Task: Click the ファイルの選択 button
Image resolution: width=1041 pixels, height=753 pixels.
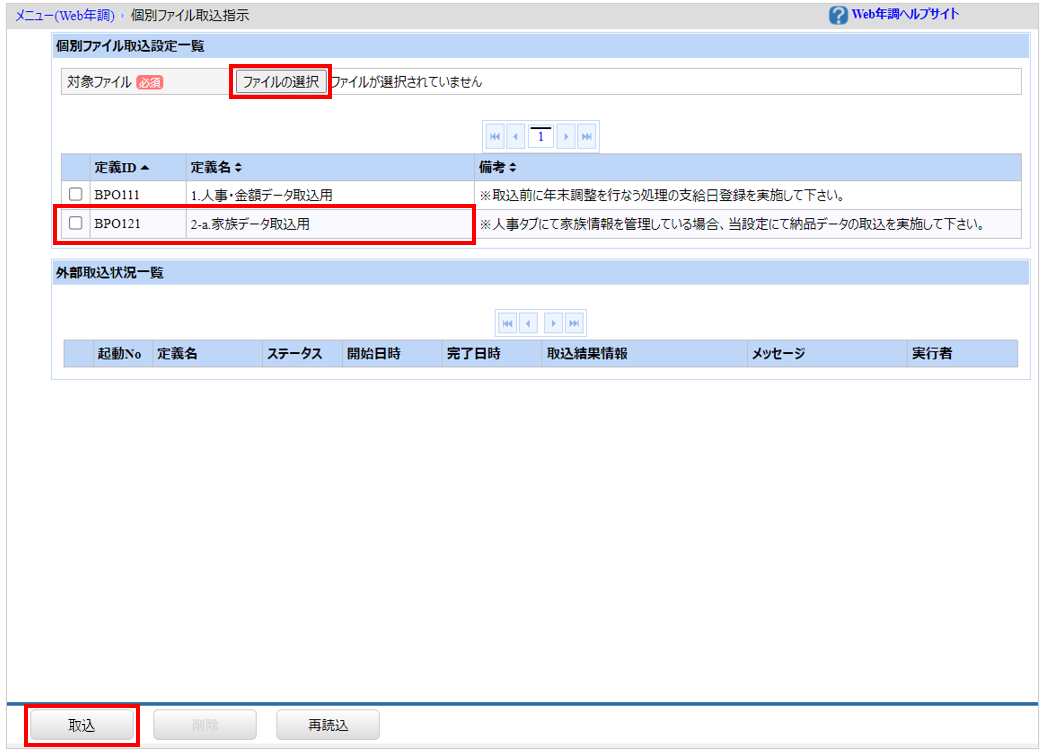Action: (x=280, y=82)
